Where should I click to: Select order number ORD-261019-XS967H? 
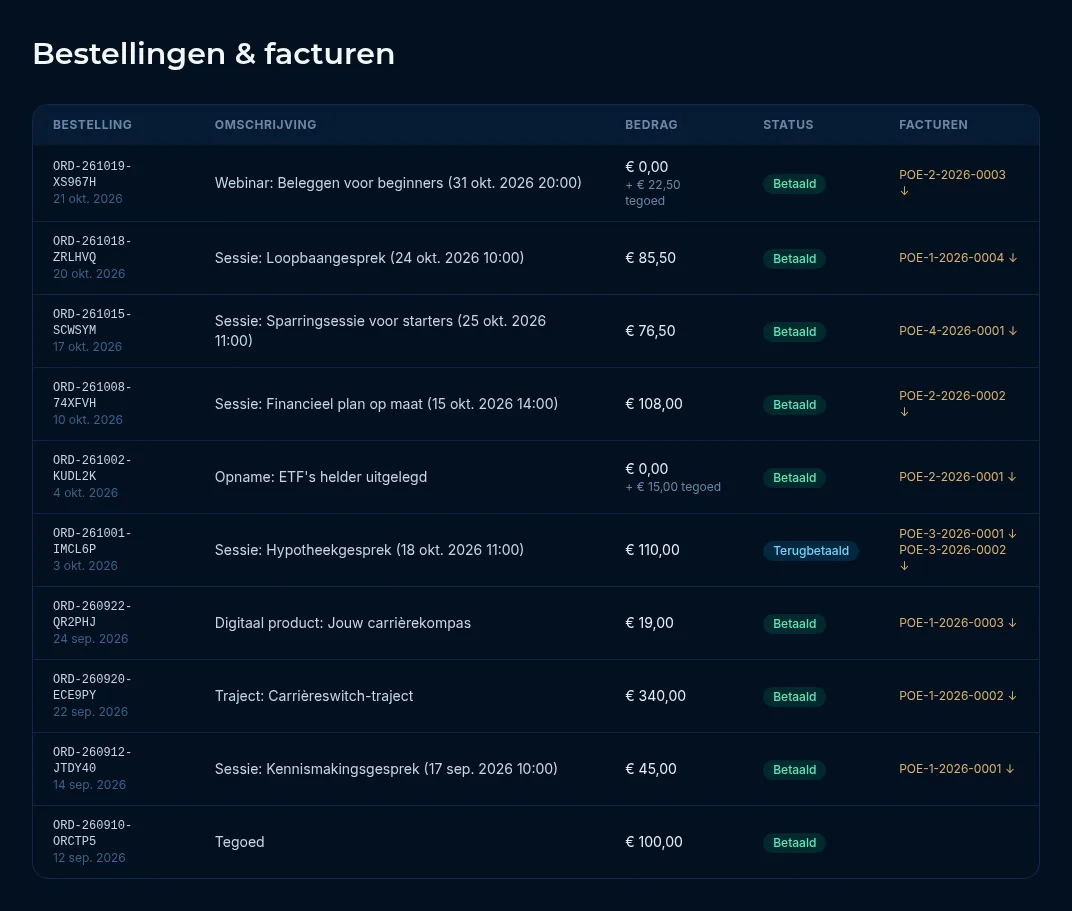[x=92, y=174]
